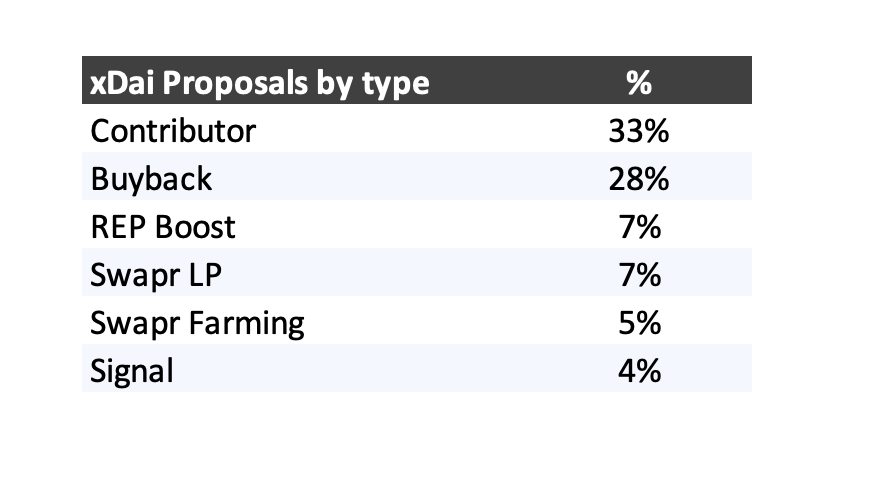
Task: Click the 7% value for REP Boost
Action: point(638,227)
